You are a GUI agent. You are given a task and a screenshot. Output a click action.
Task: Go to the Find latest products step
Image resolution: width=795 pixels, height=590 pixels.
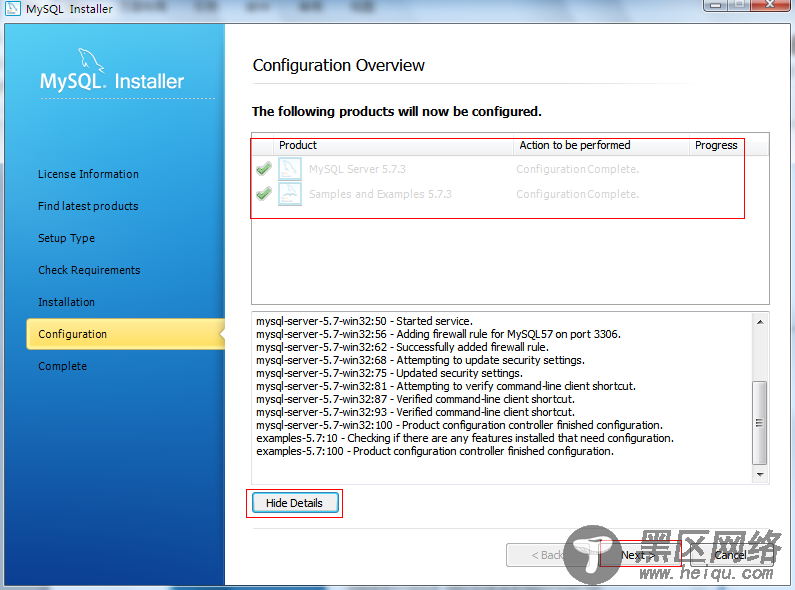(x=88, y=206)
